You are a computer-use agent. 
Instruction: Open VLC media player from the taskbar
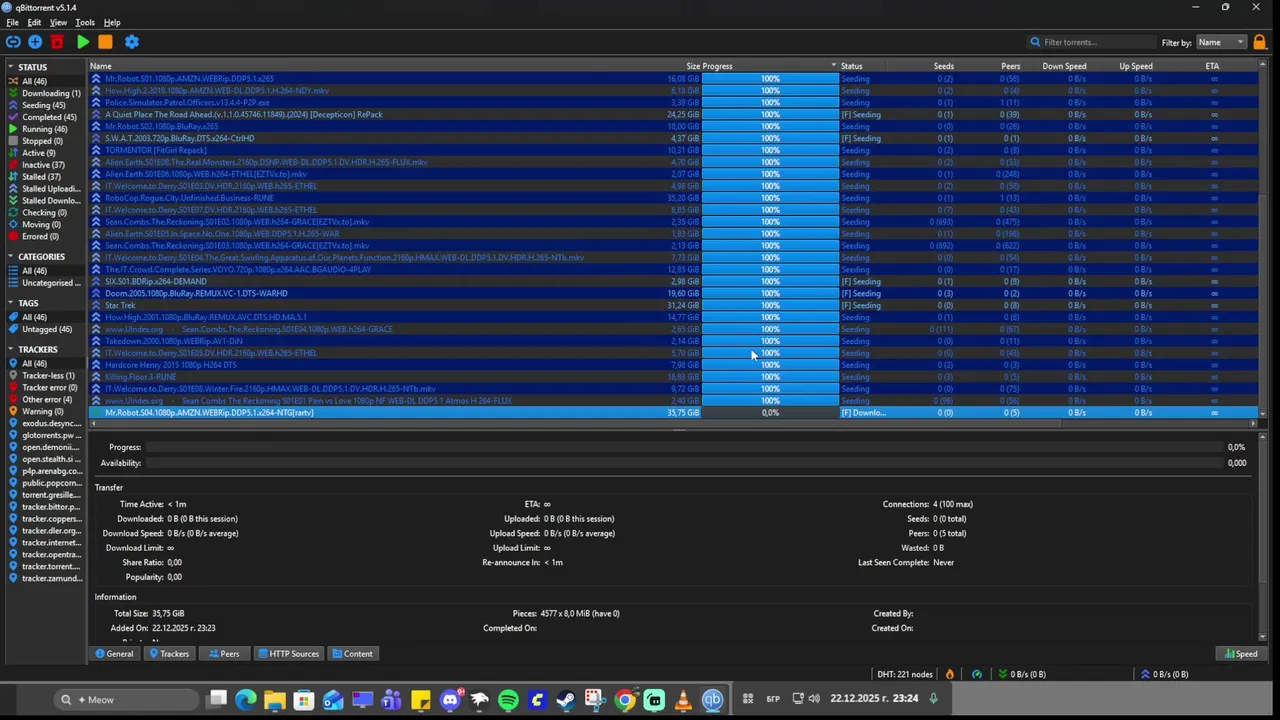pyautogui.click(x=684, y=699)
